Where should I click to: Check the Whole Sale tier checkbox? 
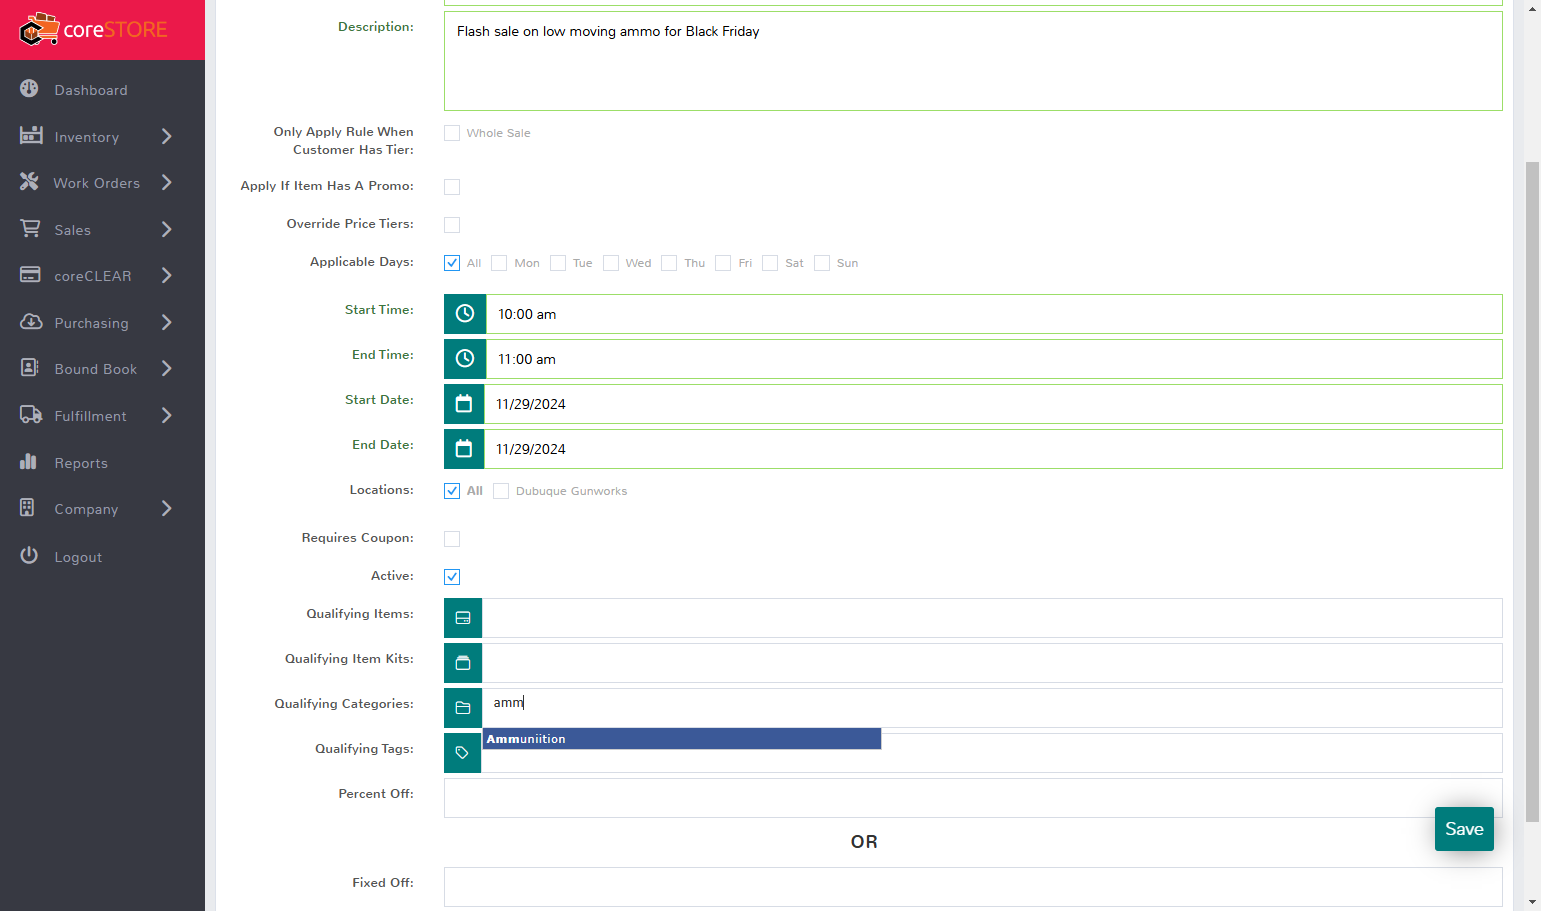452,133
